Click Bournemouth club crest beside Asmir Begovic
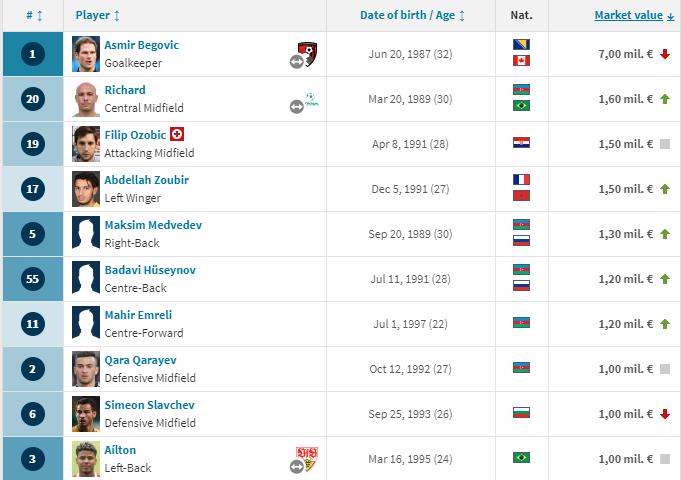Image resolution: width=681 pixels, height=480 pixels. click(307, 52)
